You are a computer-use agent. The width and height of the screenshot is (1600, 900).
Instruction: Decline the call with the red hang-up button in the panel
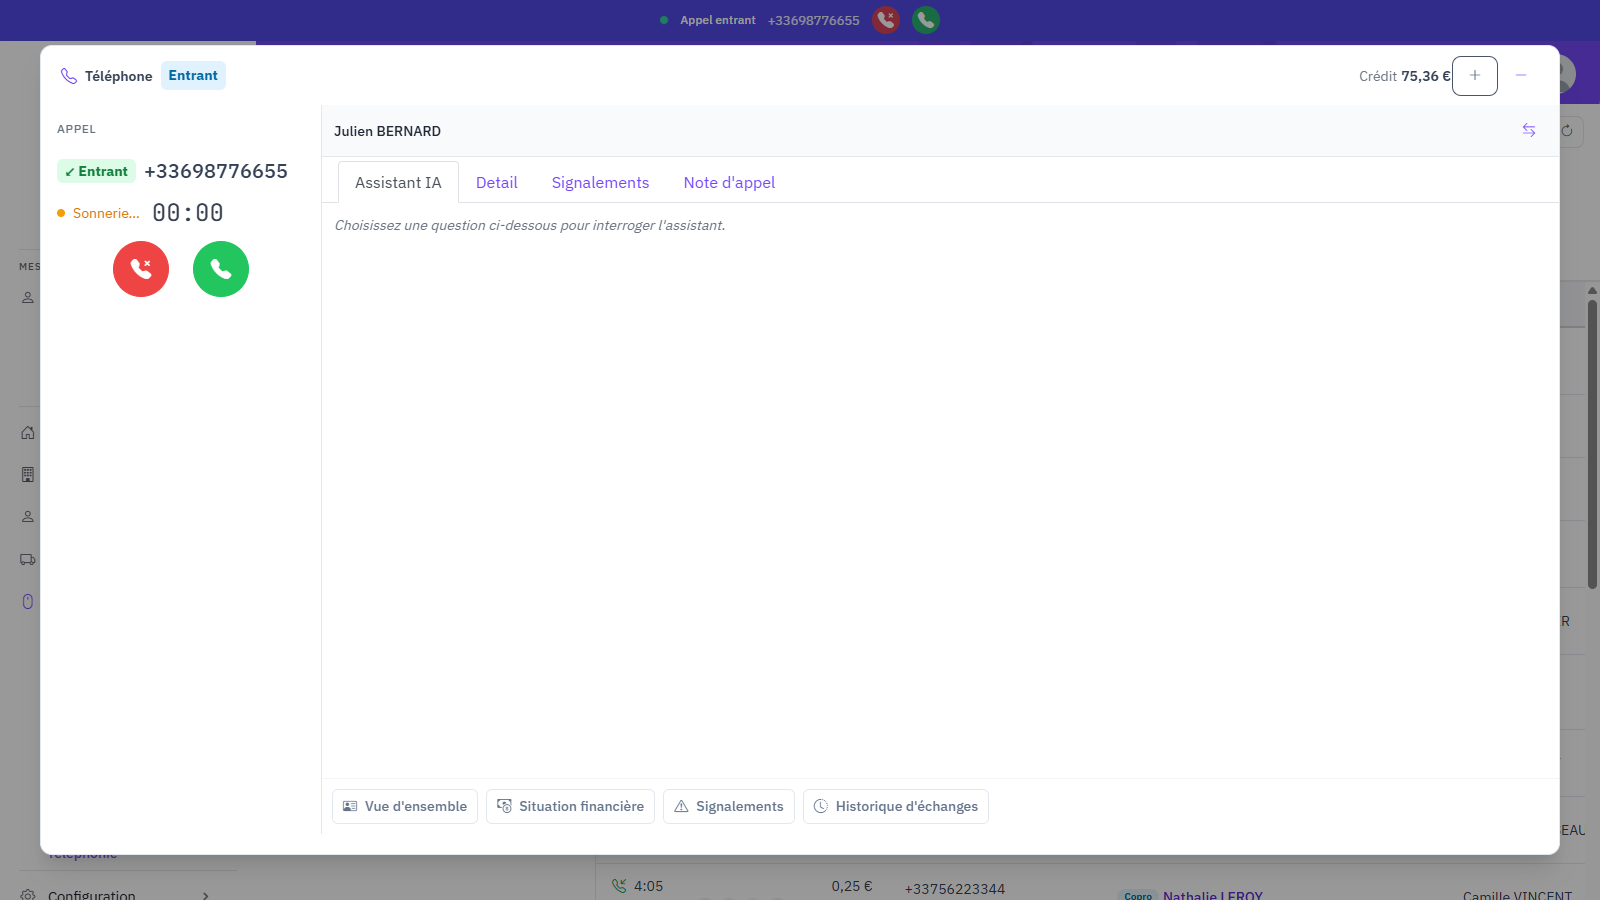[x=141, y=269]
